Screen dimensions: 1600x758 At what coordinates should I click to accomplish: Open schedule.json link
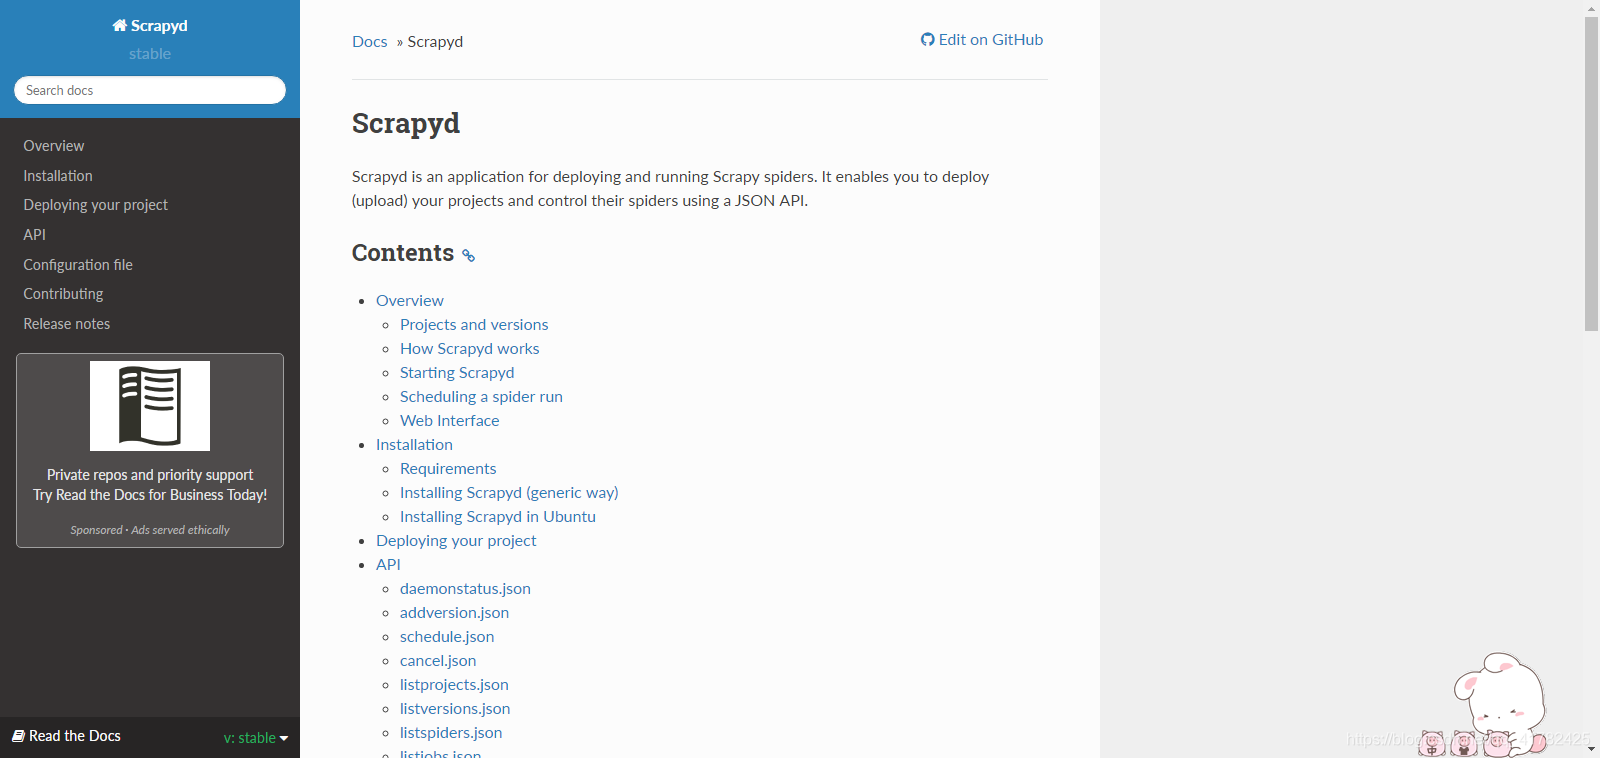[x=447, y=637]
